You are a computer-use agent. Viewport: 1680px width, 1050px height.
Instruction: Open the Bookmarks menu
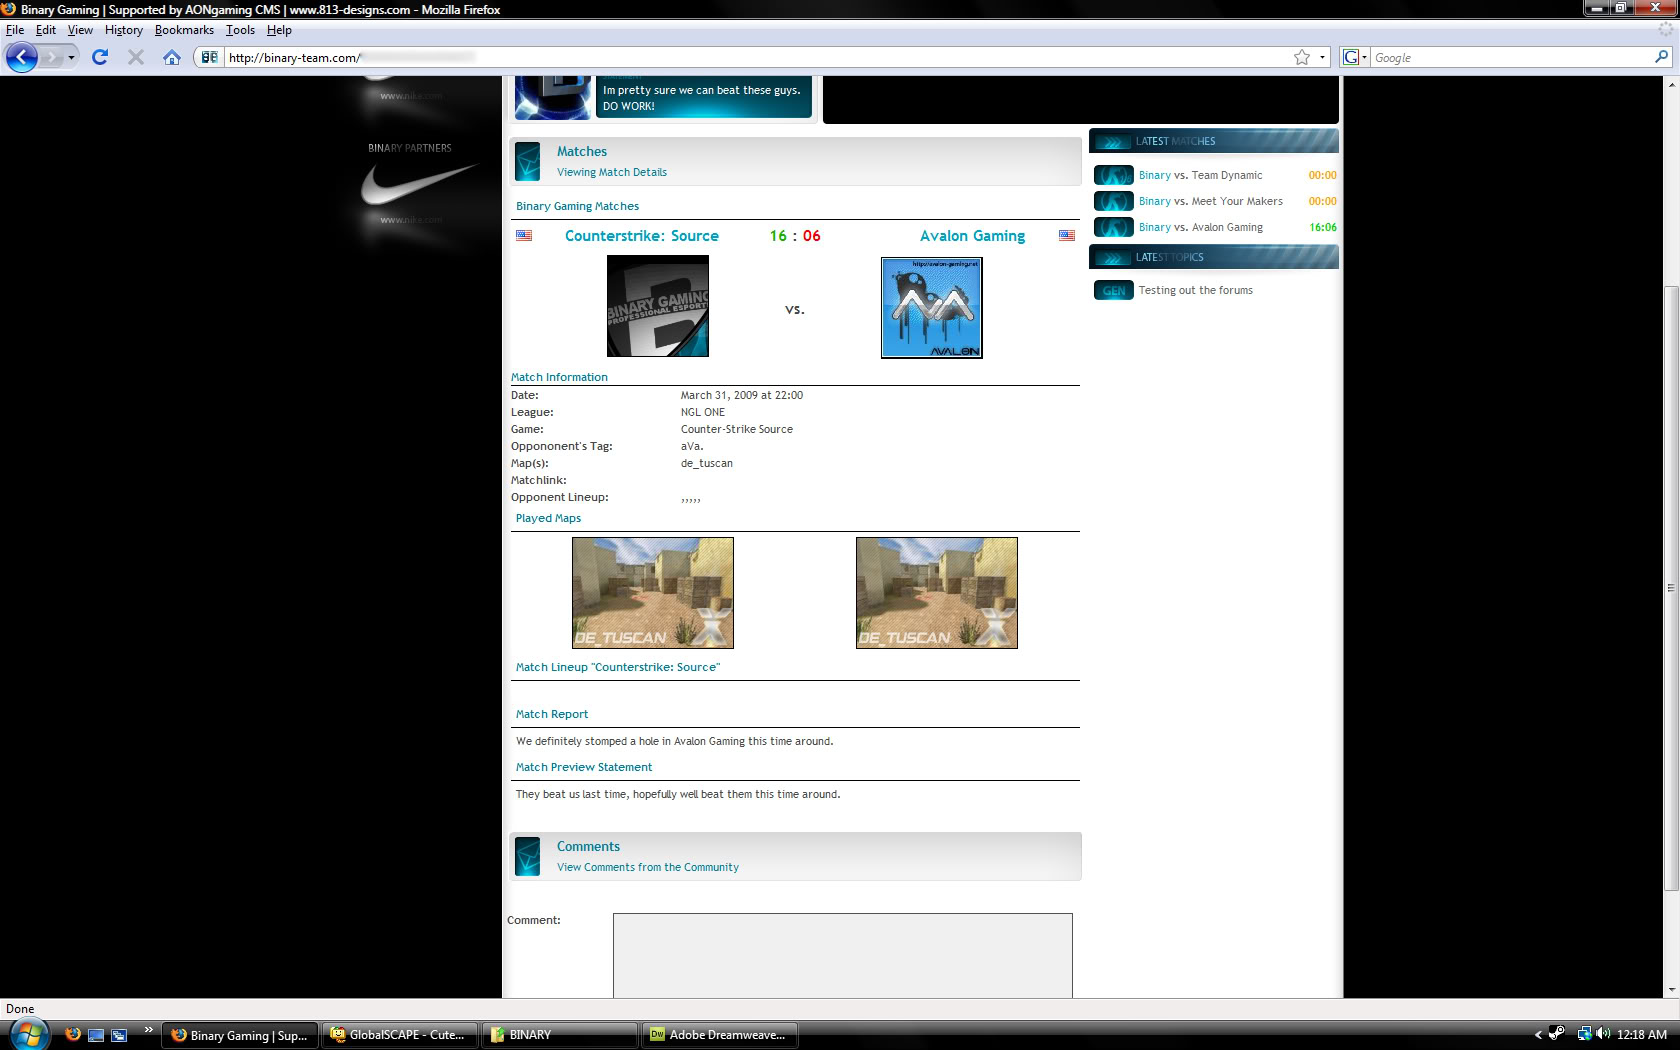[184, 30]
